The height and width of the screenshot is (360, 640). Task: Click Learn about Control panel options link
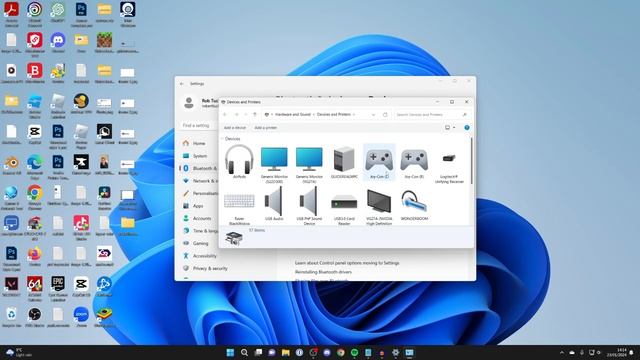coord(347,263)
